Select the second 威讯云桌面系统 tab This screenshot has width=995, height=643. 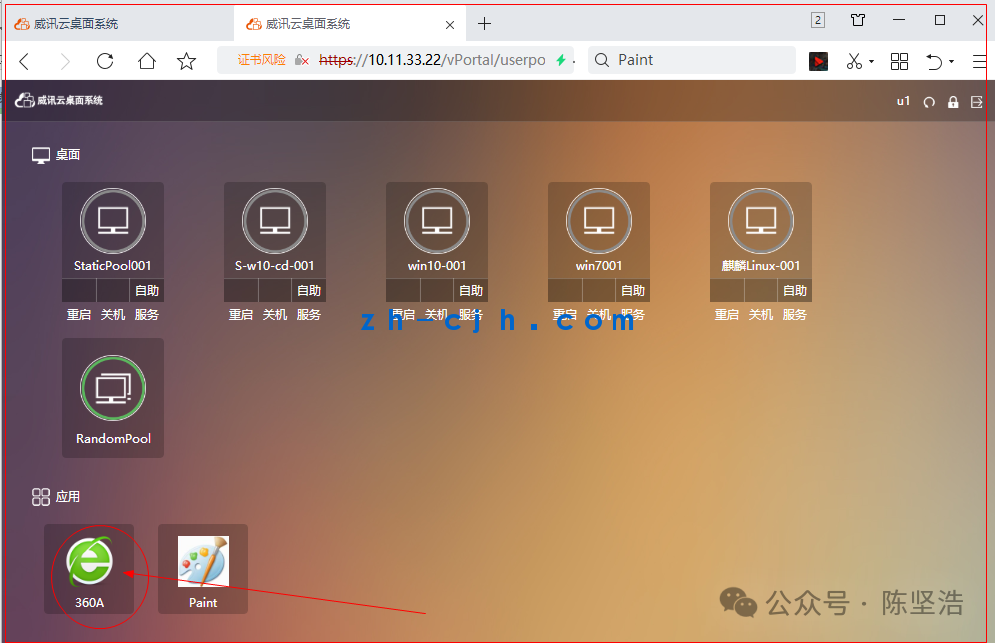point(349,24)
